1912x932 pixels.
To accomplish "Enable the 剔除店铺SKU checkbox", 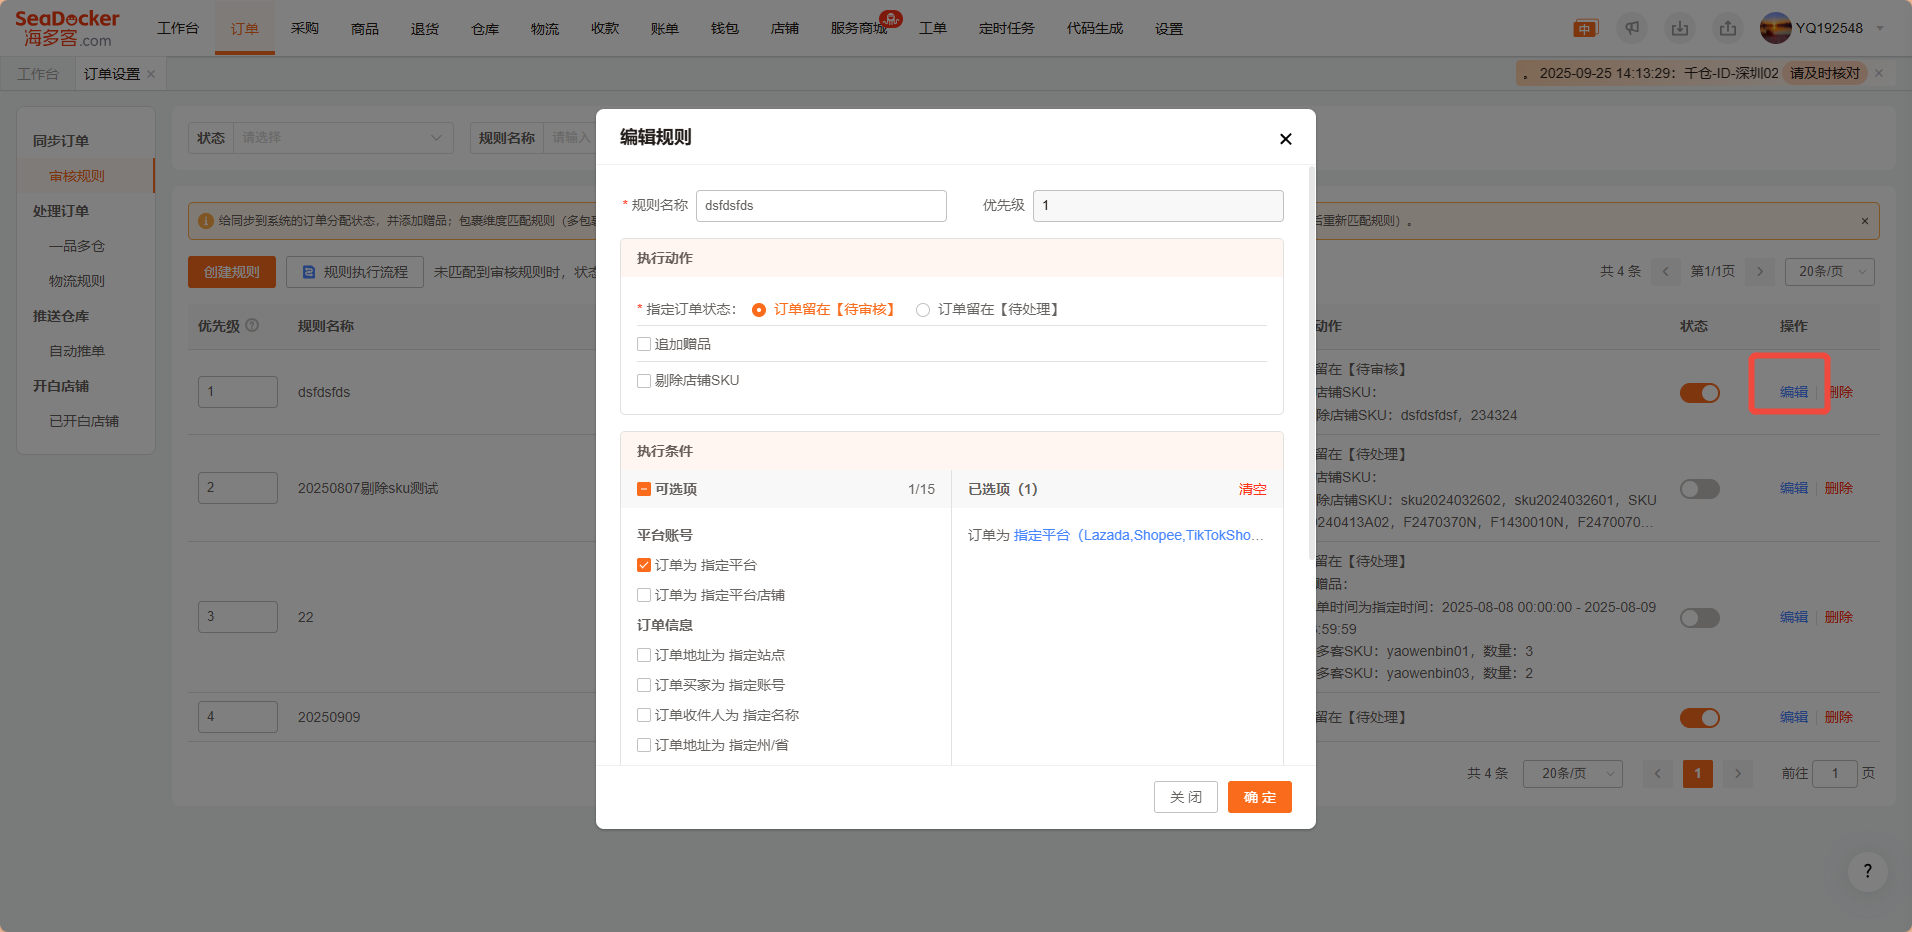I will 644,380.
